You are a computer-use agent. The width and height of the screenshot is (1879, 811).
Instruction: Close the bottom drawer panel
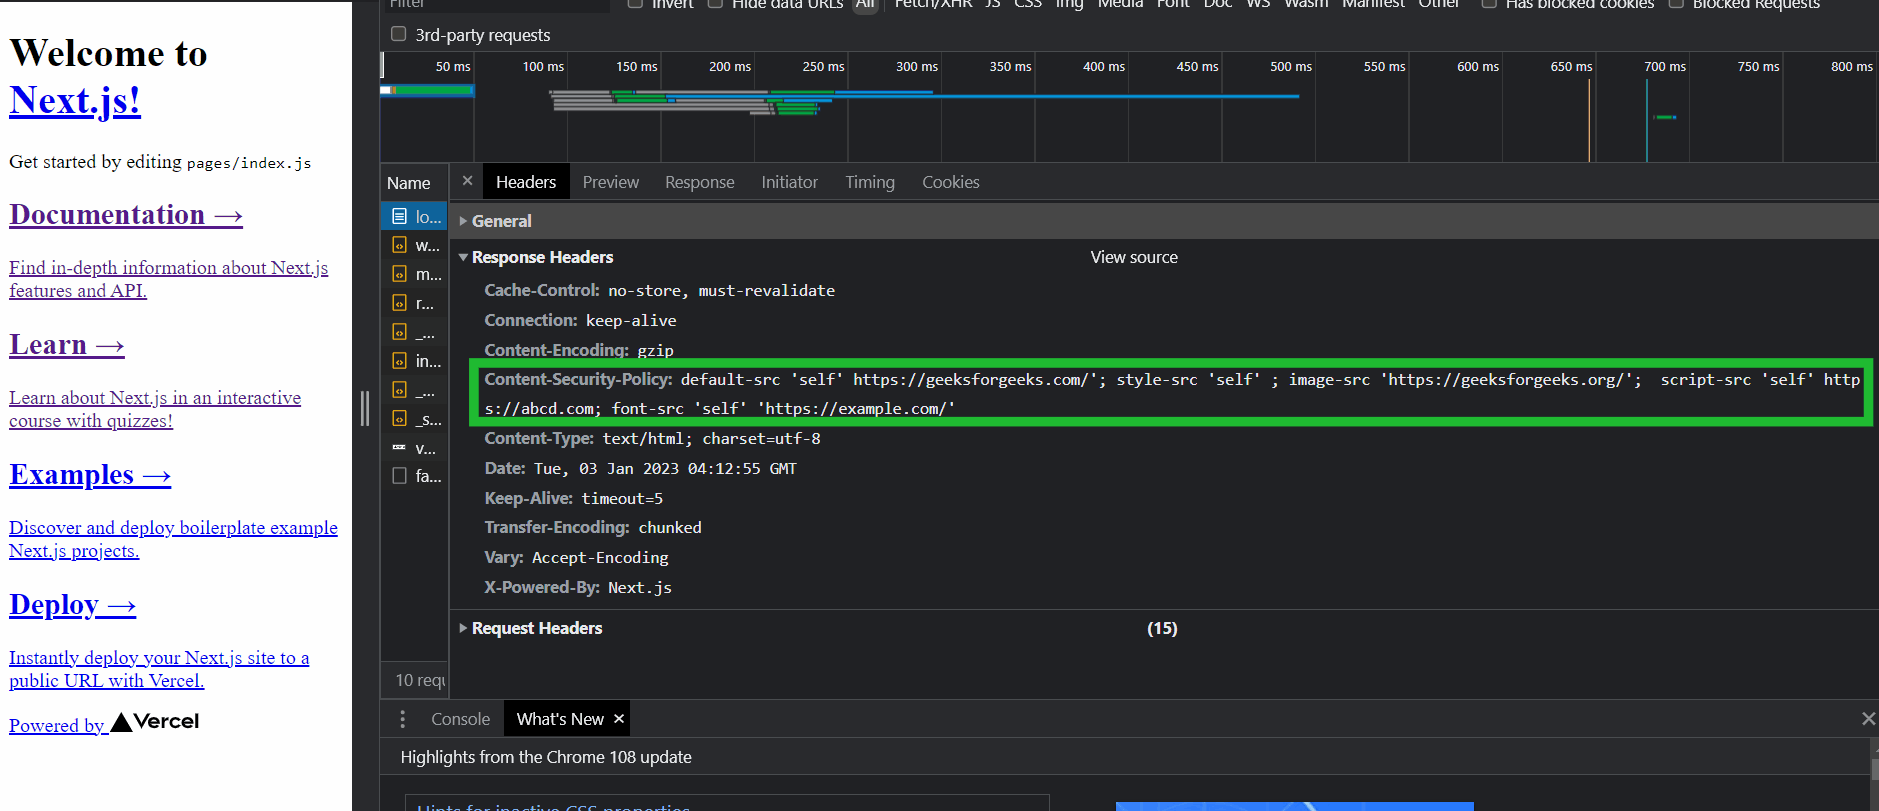pyautogui.click(x=1867, y=719)
